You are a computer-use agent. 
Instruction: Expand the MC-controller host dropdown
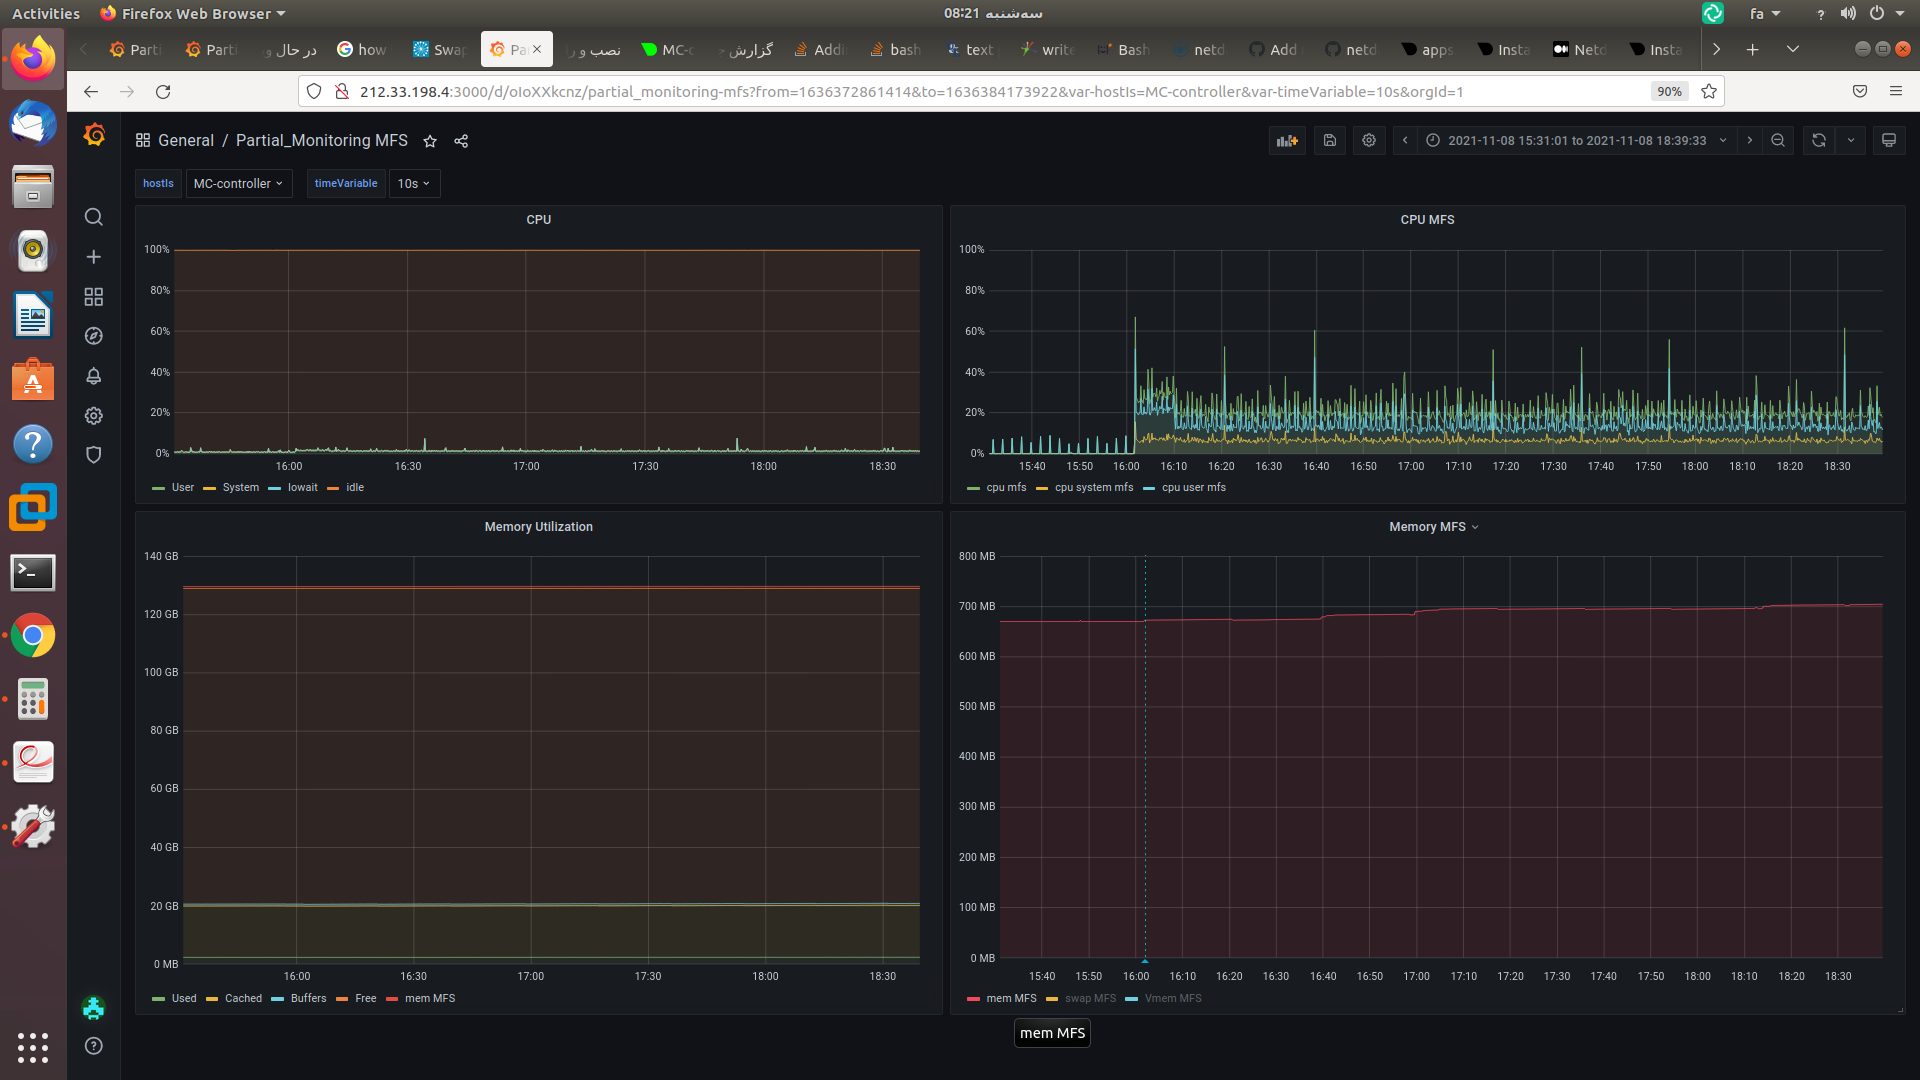(238, 183)
